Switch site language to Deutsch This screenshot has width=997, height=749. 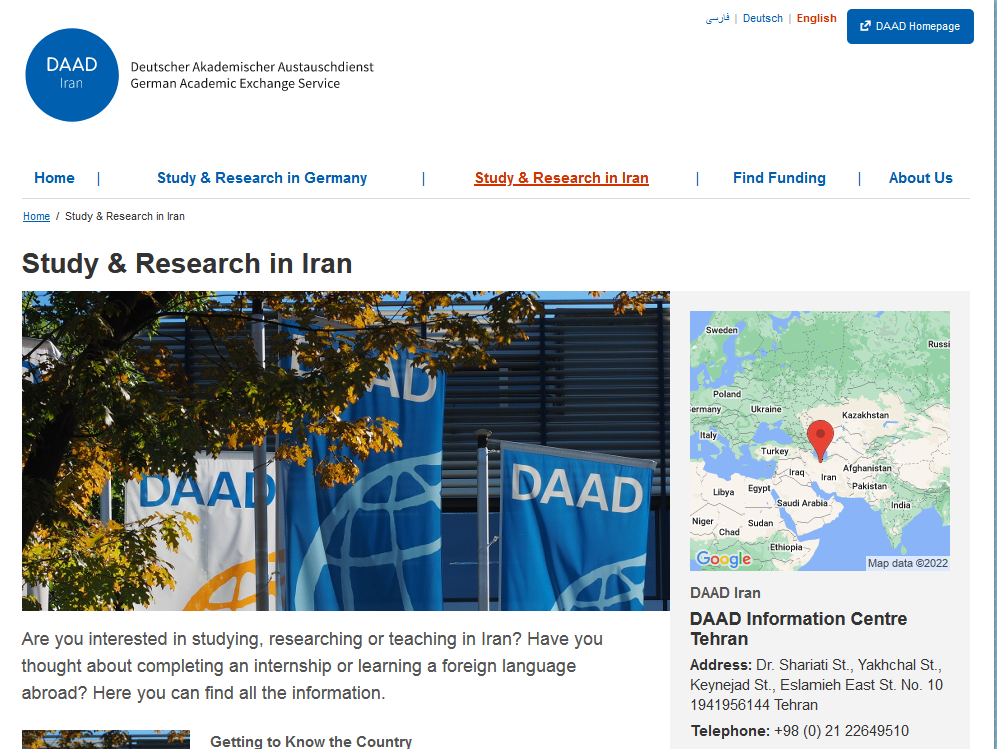[x=762, y=18]
